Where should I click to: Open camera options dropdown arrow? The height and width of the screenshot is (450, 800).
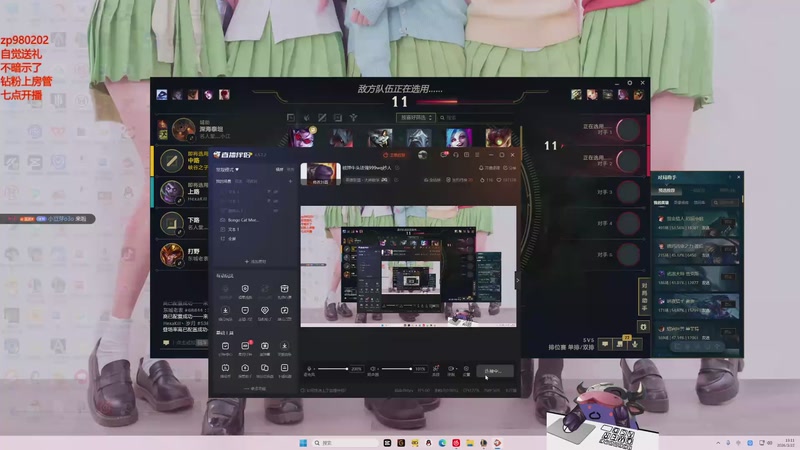tap(456, 368)
